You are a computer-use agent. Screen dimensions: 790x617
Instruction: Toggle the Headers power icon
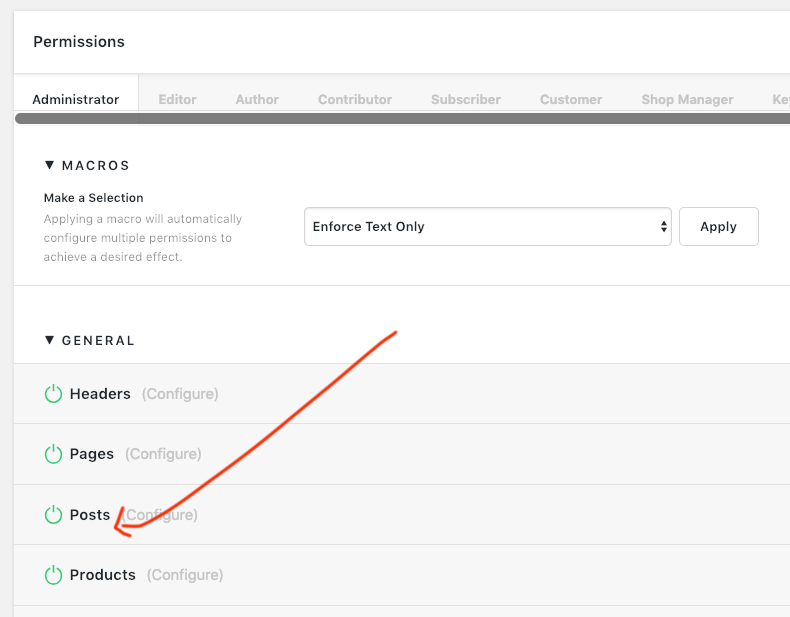click(54, 394)
